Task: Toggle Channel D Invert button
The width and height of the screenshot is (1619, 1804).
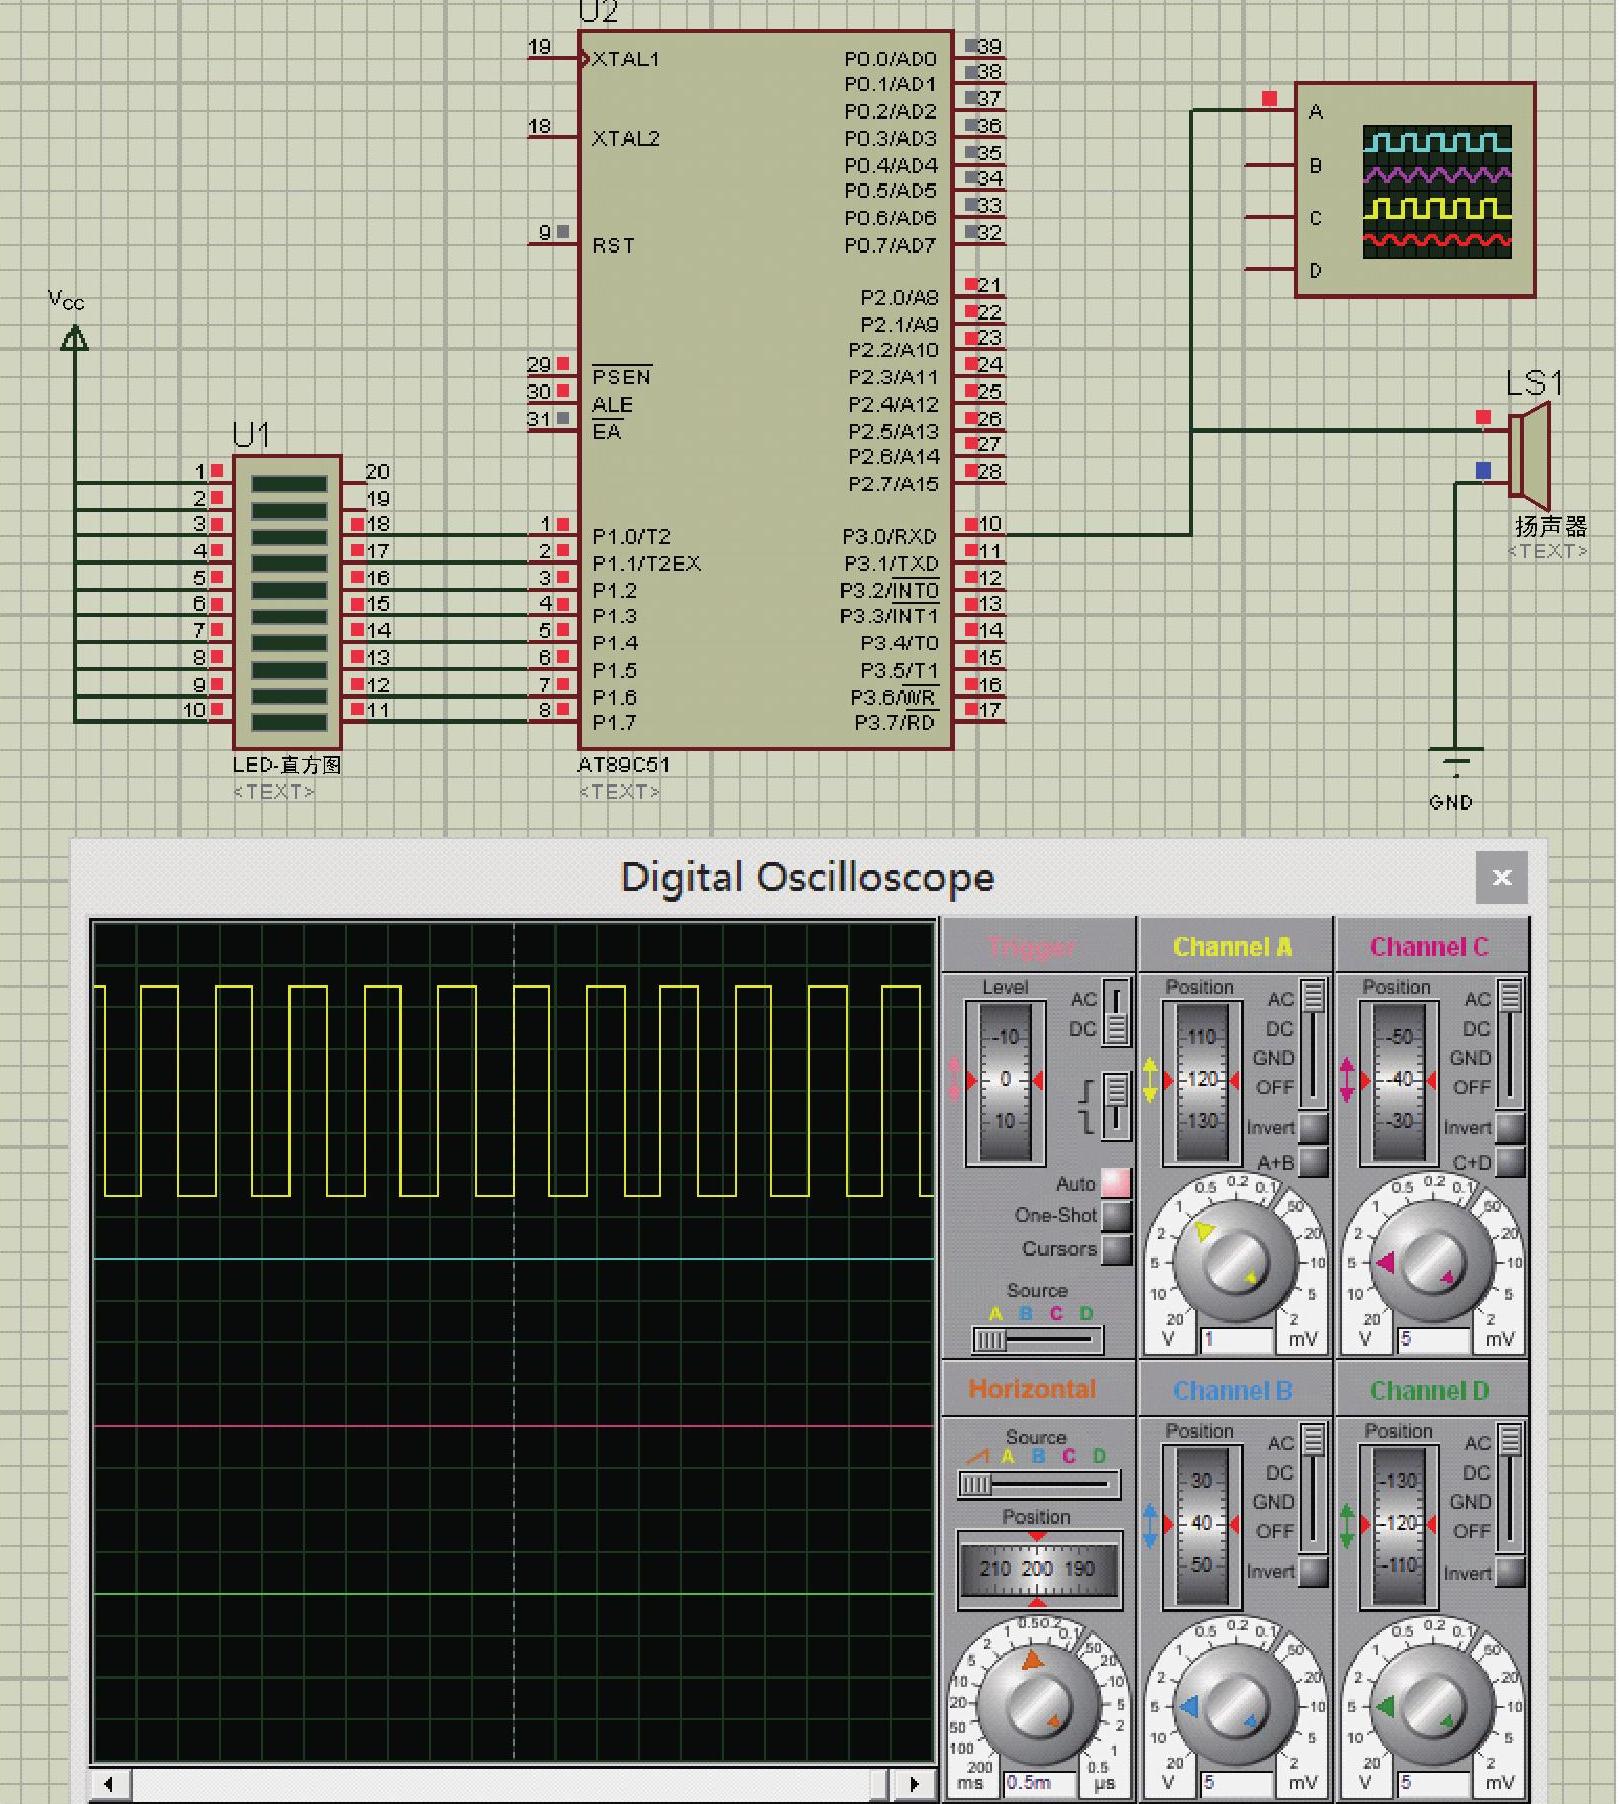Action: coord(1509,1572)
